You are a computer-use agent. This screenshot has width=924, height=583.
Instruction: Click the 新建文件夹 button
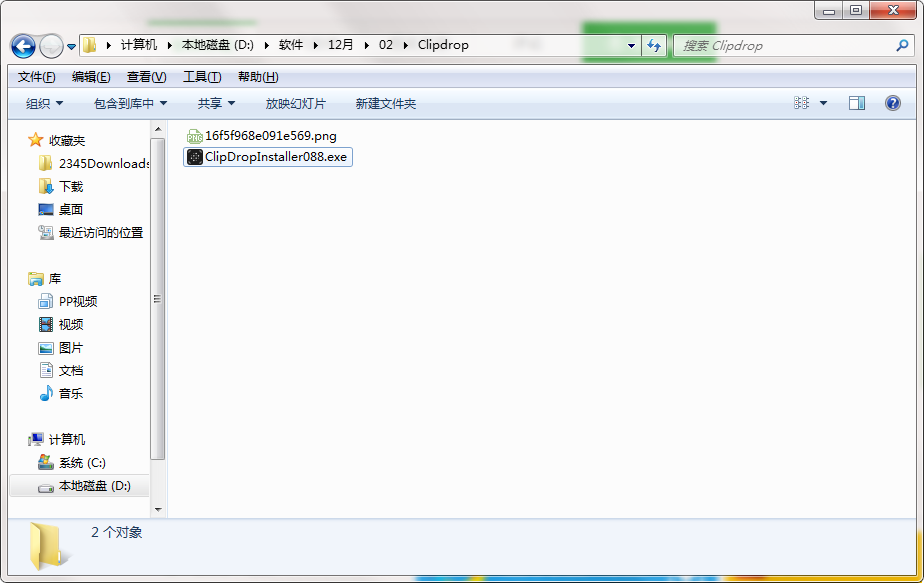coord(386,104)
